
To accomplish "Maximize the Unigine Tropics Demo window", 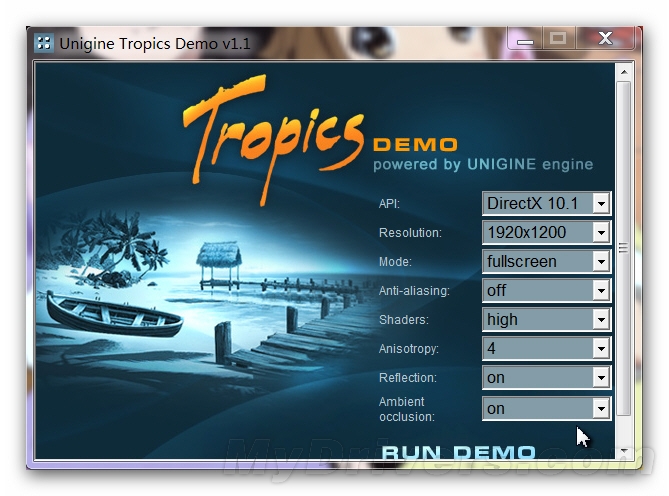I will point(558,39).
